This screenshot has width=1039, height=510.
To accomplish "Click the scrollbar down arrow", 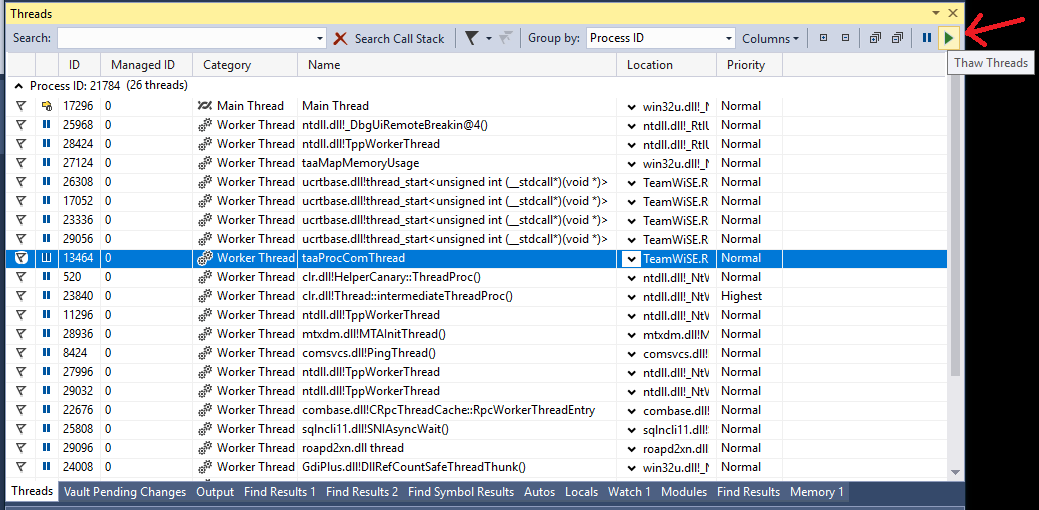I will 955,472.
